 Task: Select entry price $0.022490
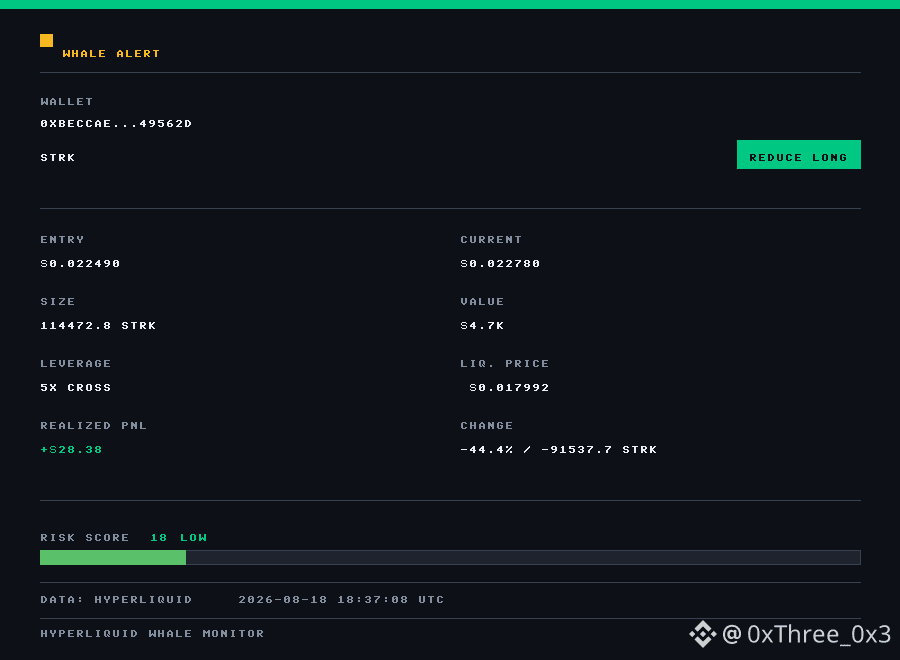(x=80, y=263)
